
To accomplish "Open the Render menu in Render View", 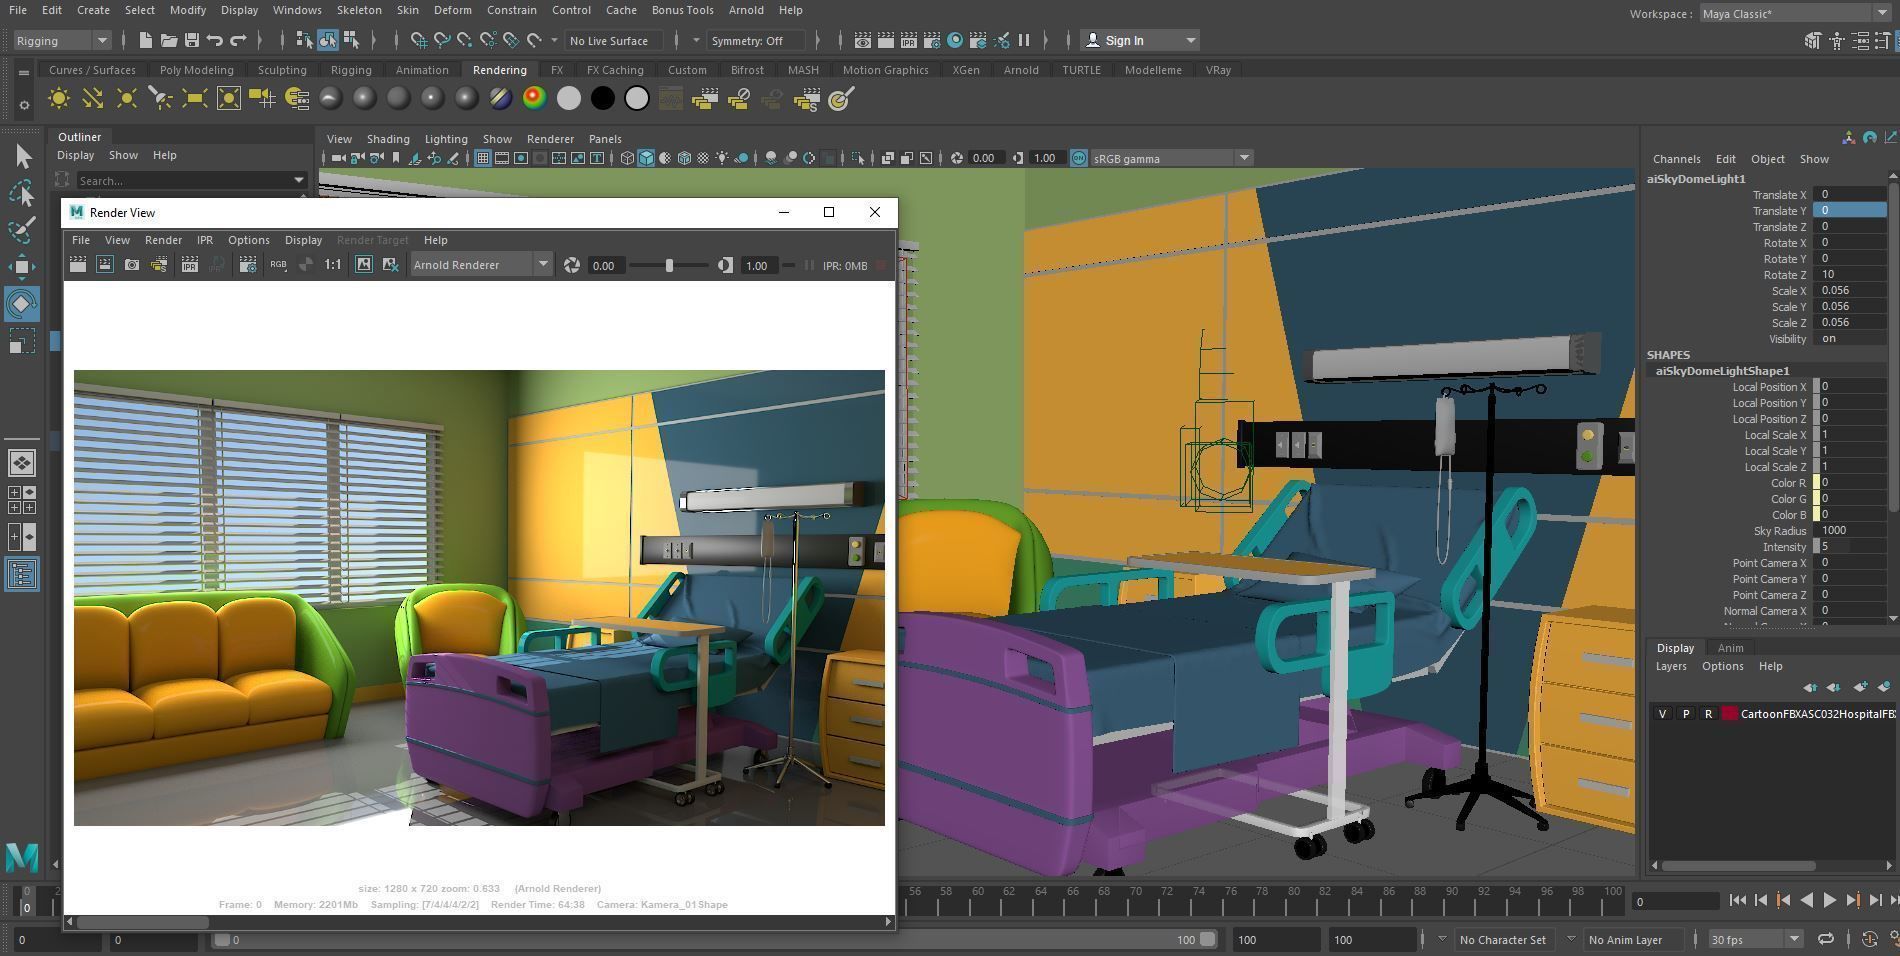I will 163,240.
